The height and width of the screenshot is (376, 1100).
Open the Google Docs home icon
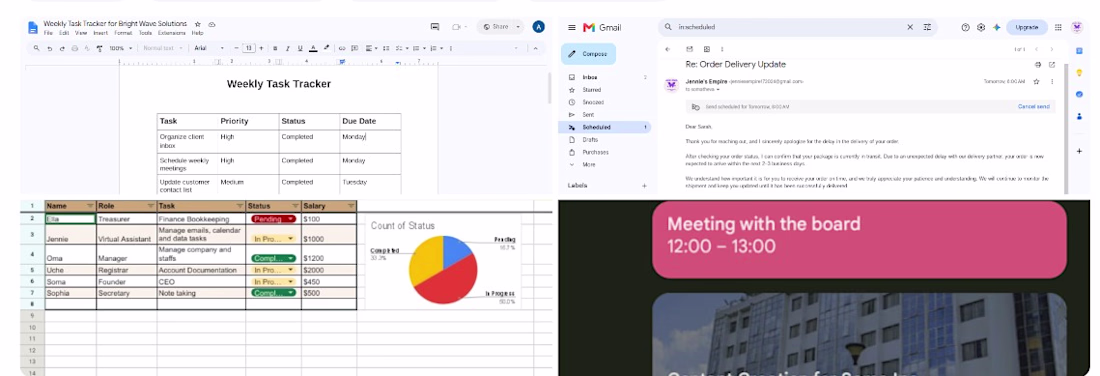pyautogui.click(x=32, y=27)
